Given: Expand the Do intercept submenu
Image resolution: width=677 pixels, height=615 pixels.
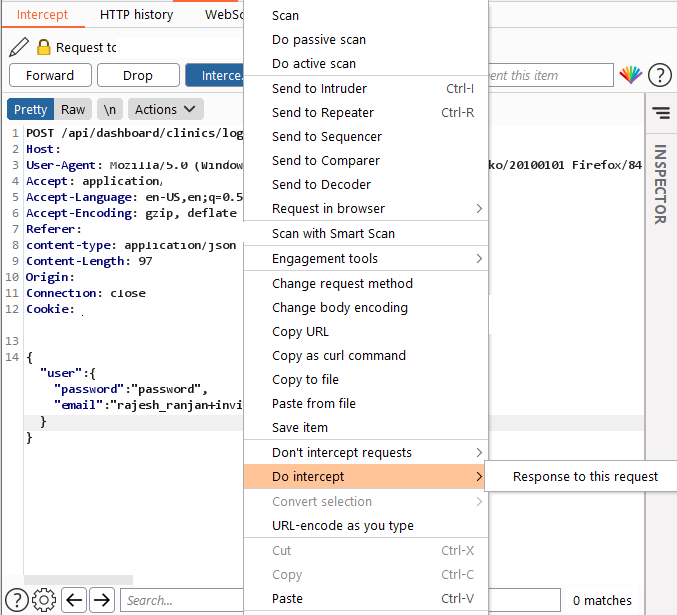Looking at the screenshot, I should (x=366, y=477).
